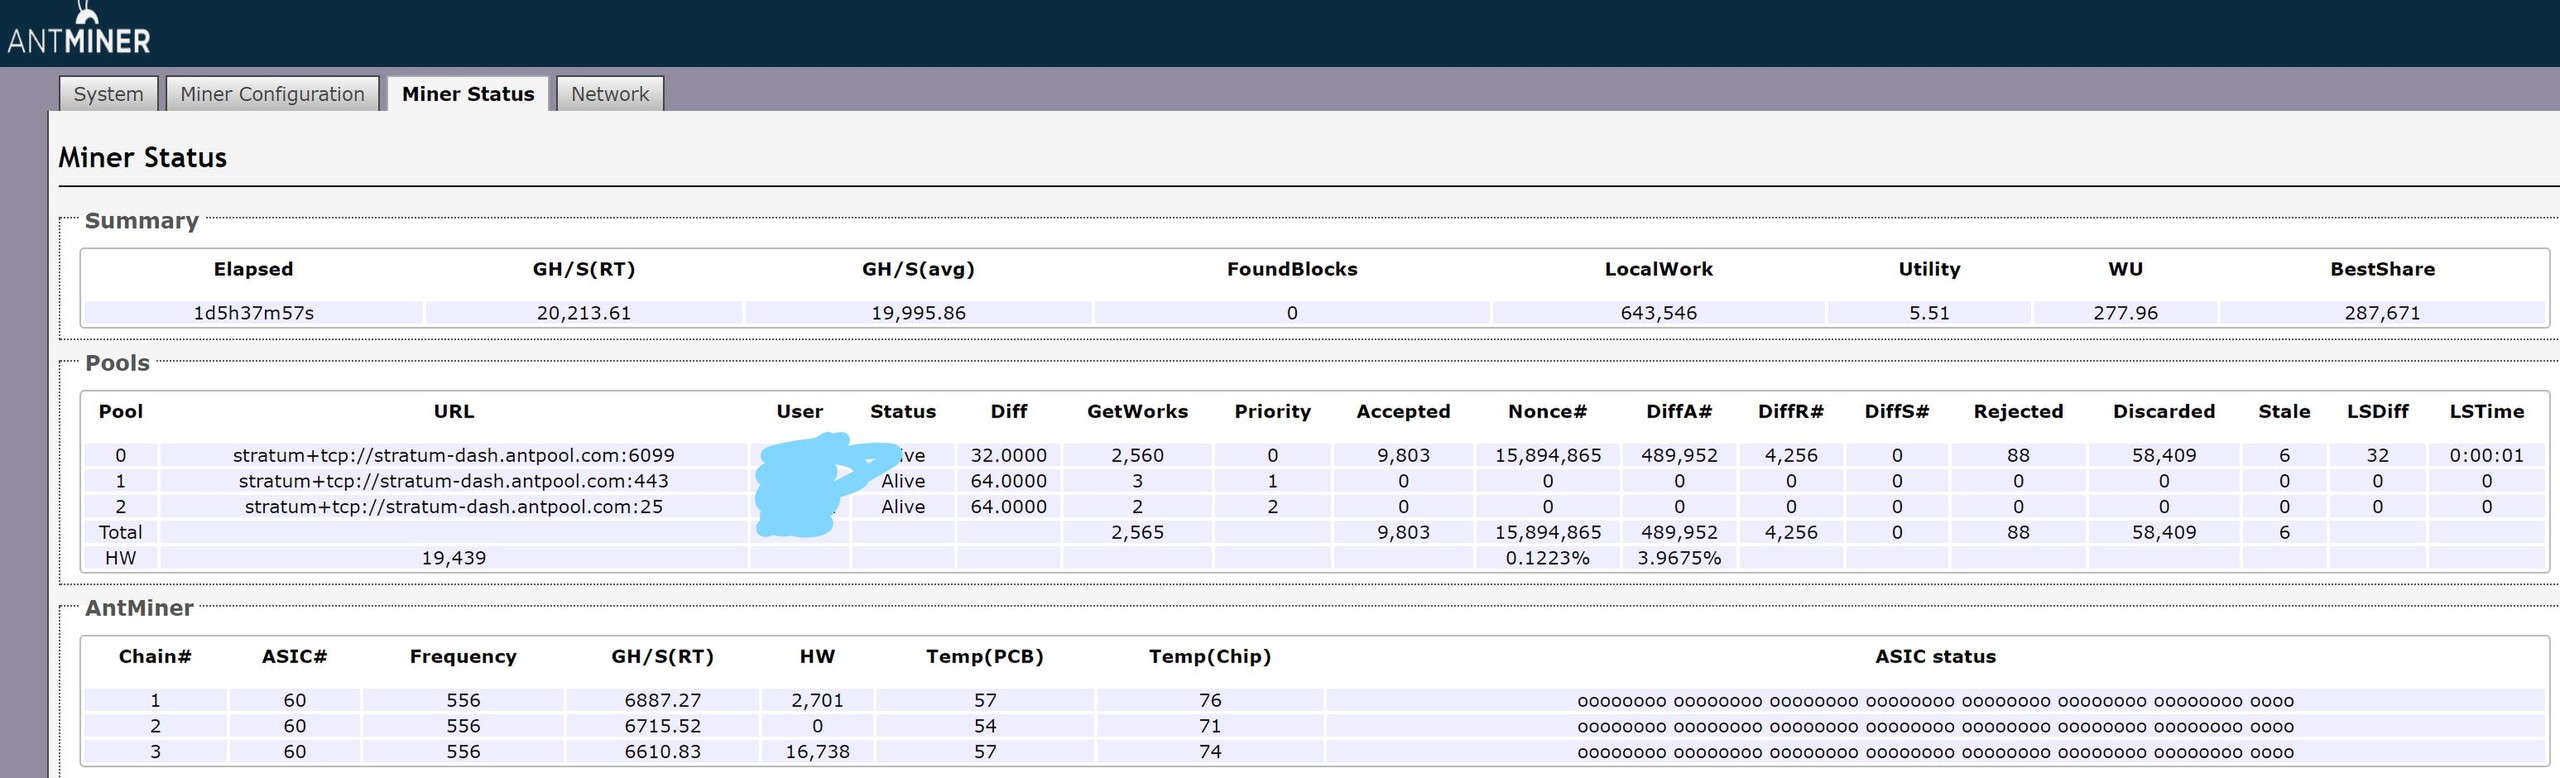Click pool URL ending with :25
Viewport: 2560px width, 778px height.
click(x=454, y=507)
